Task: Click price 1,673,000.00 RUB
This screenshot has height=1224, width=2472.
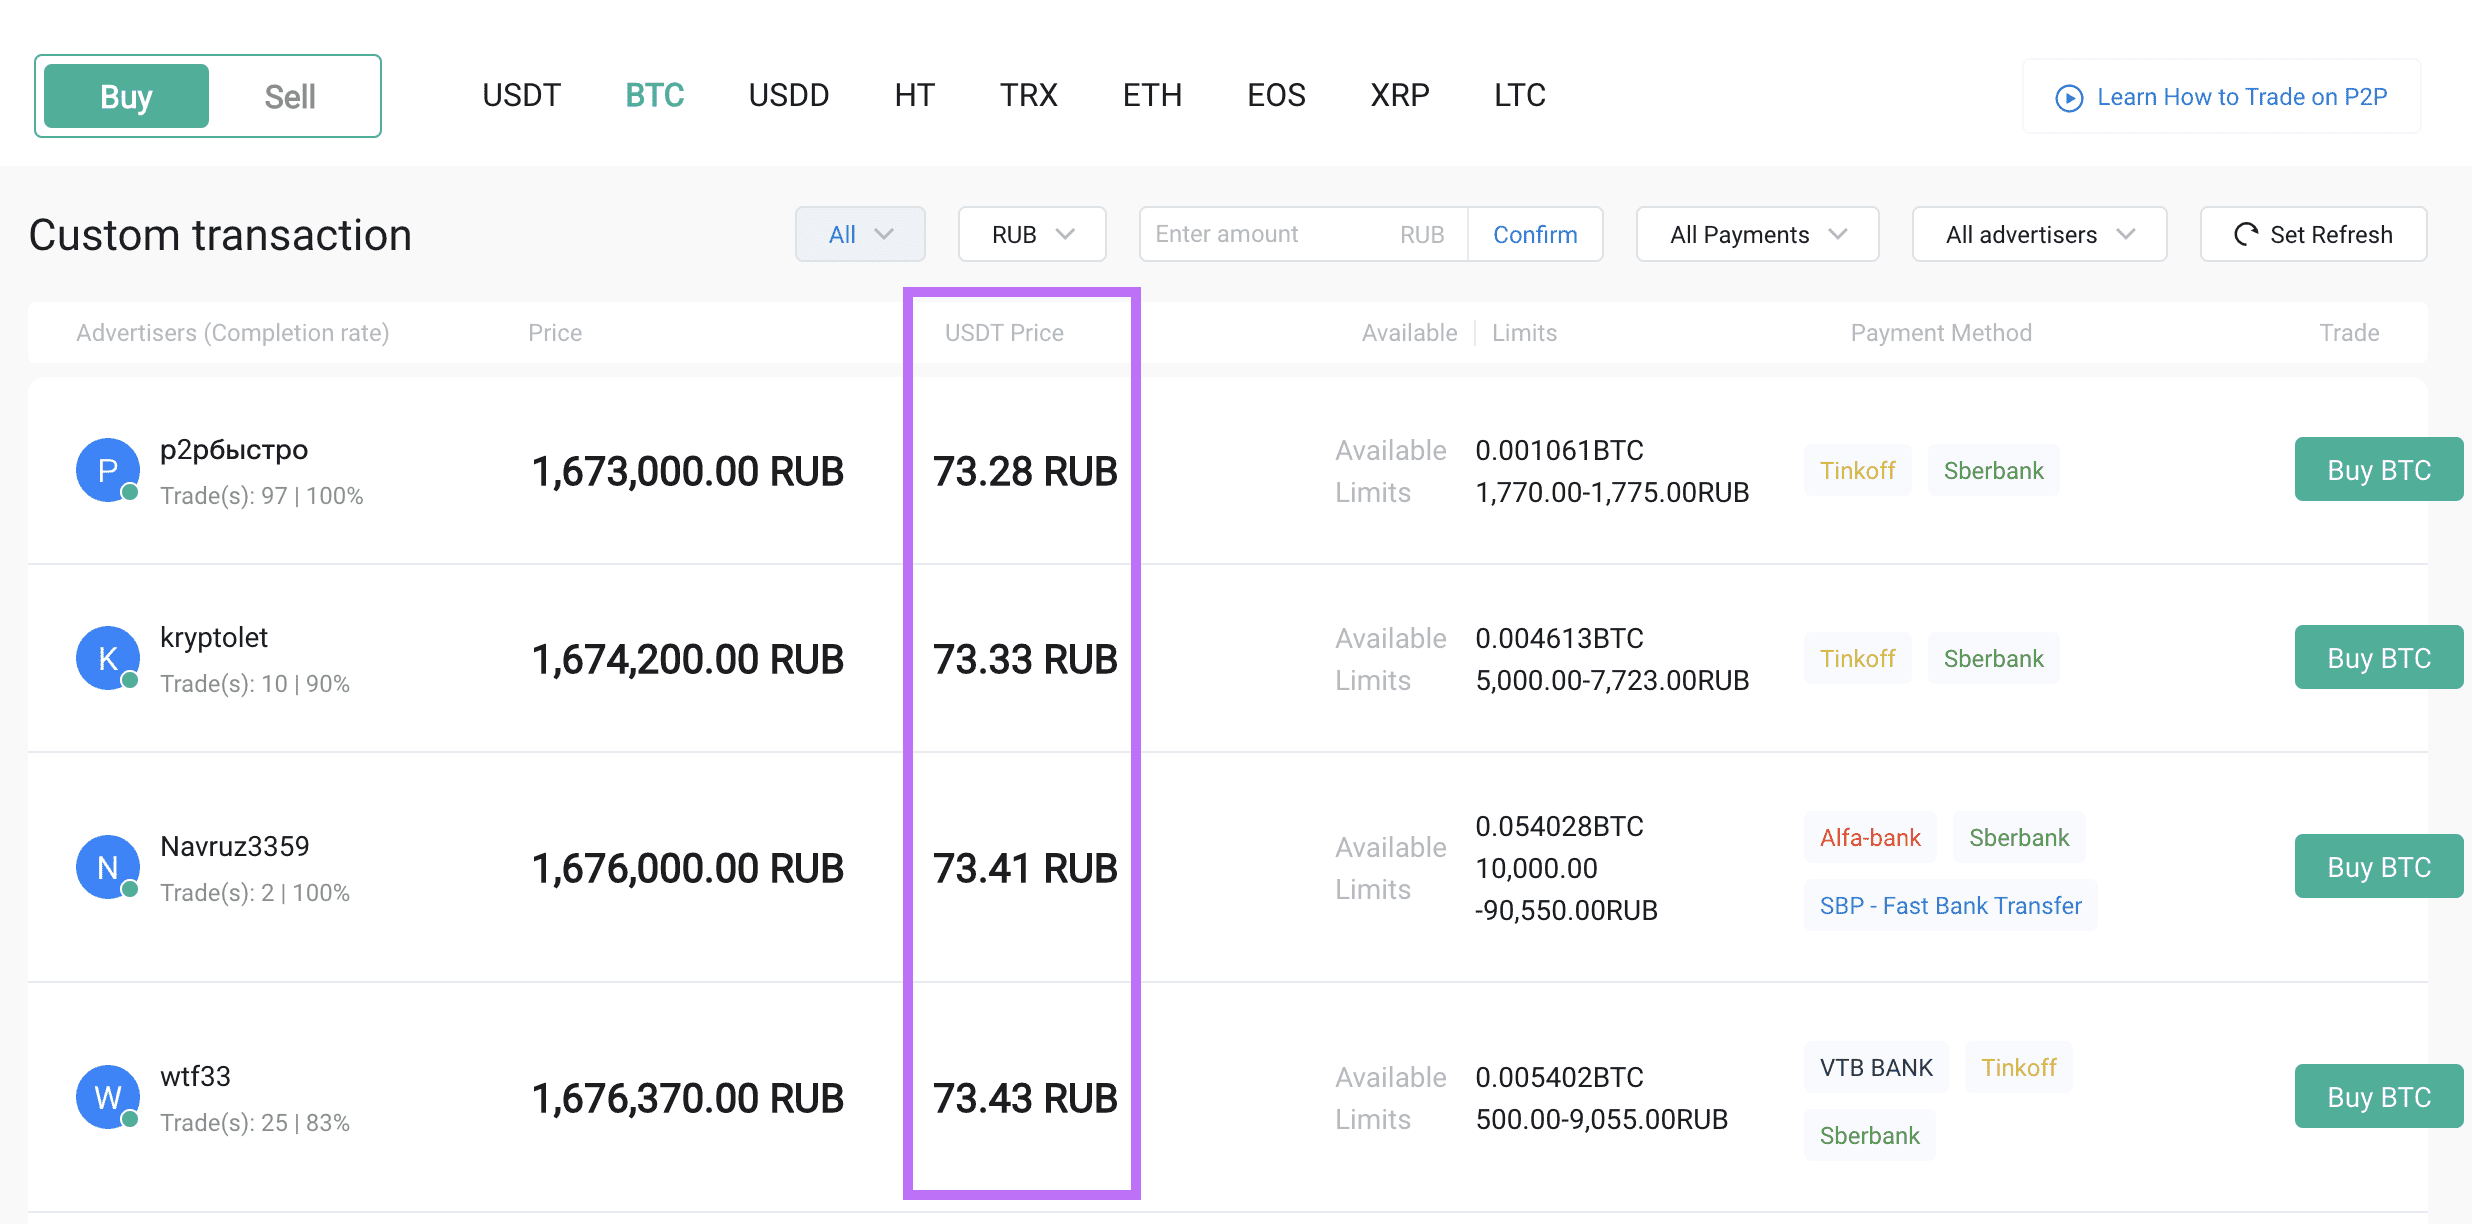Action: point(688,471)
